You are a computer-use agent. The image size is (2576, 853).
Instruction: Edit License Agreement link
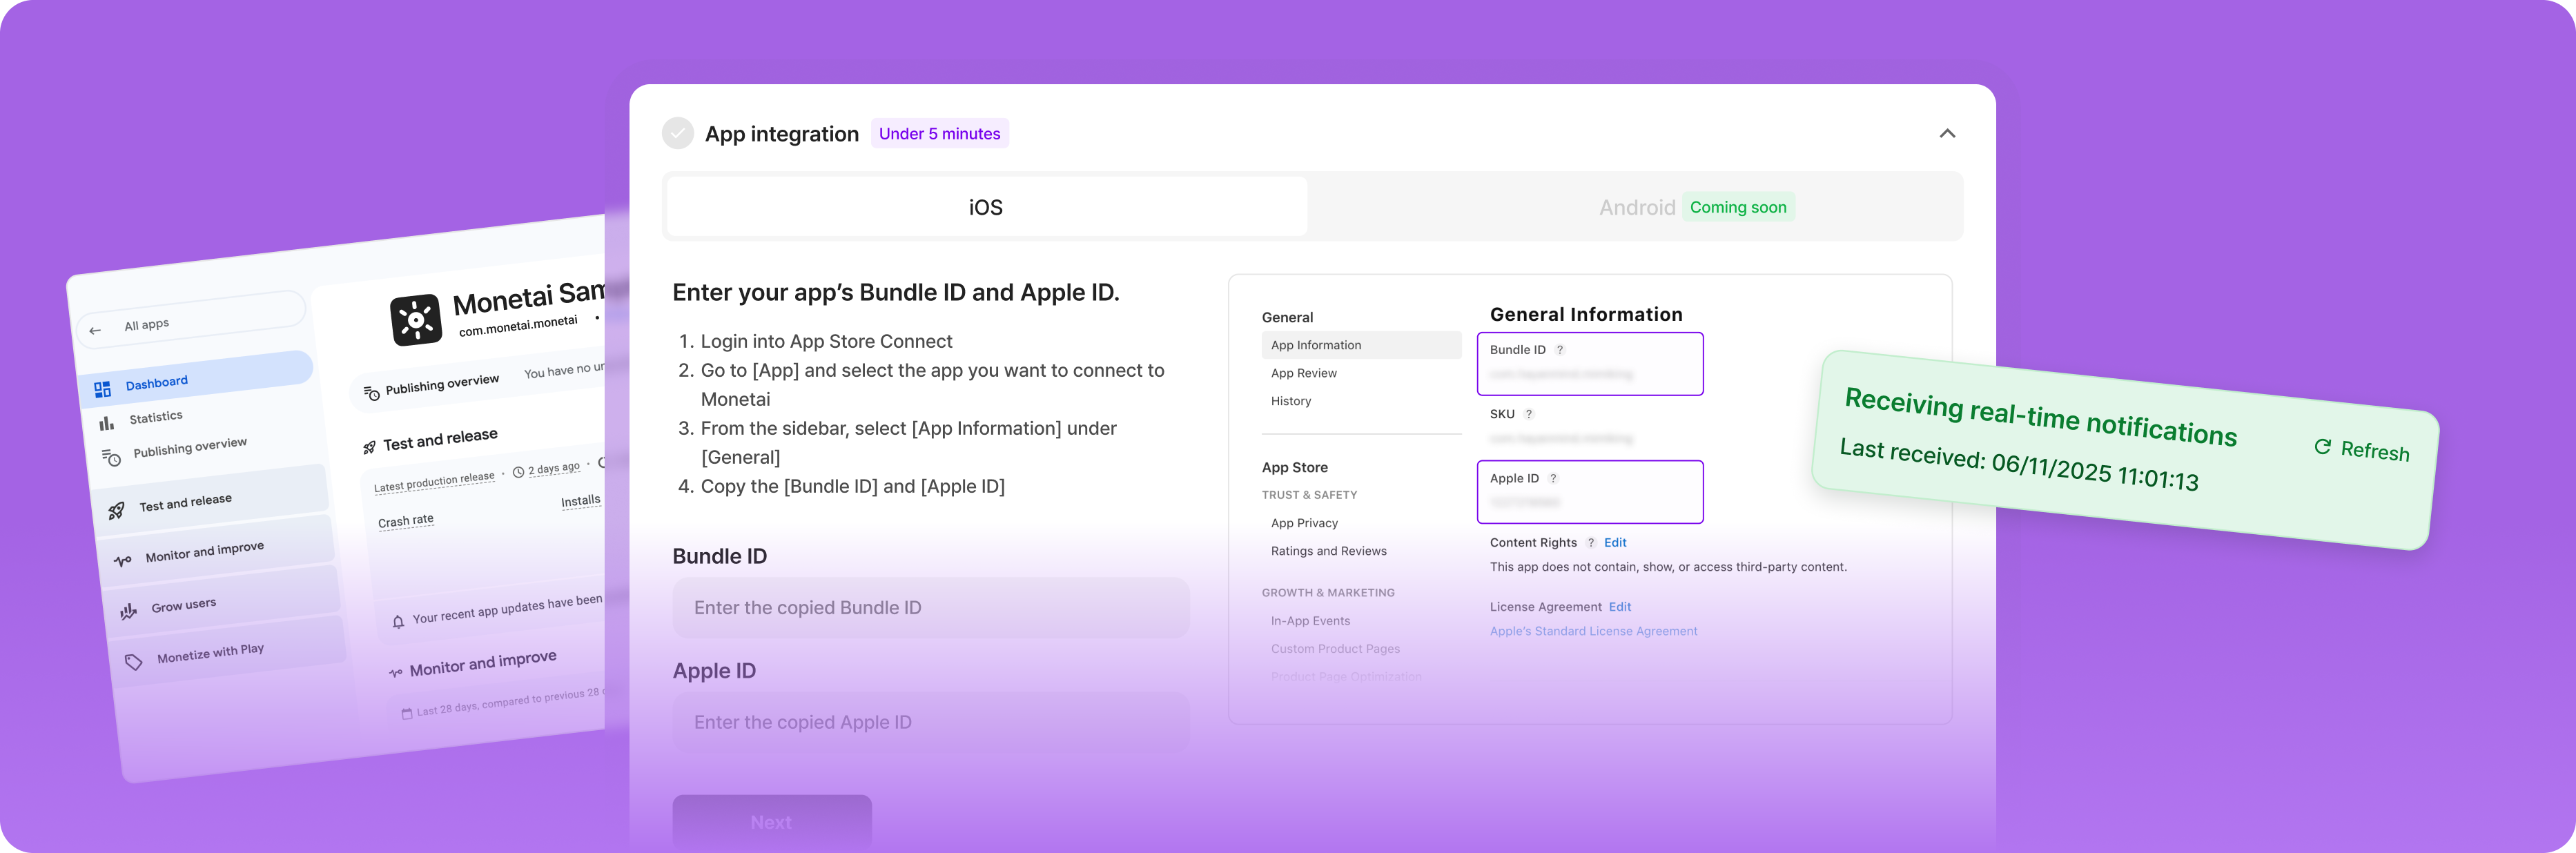1620,607
